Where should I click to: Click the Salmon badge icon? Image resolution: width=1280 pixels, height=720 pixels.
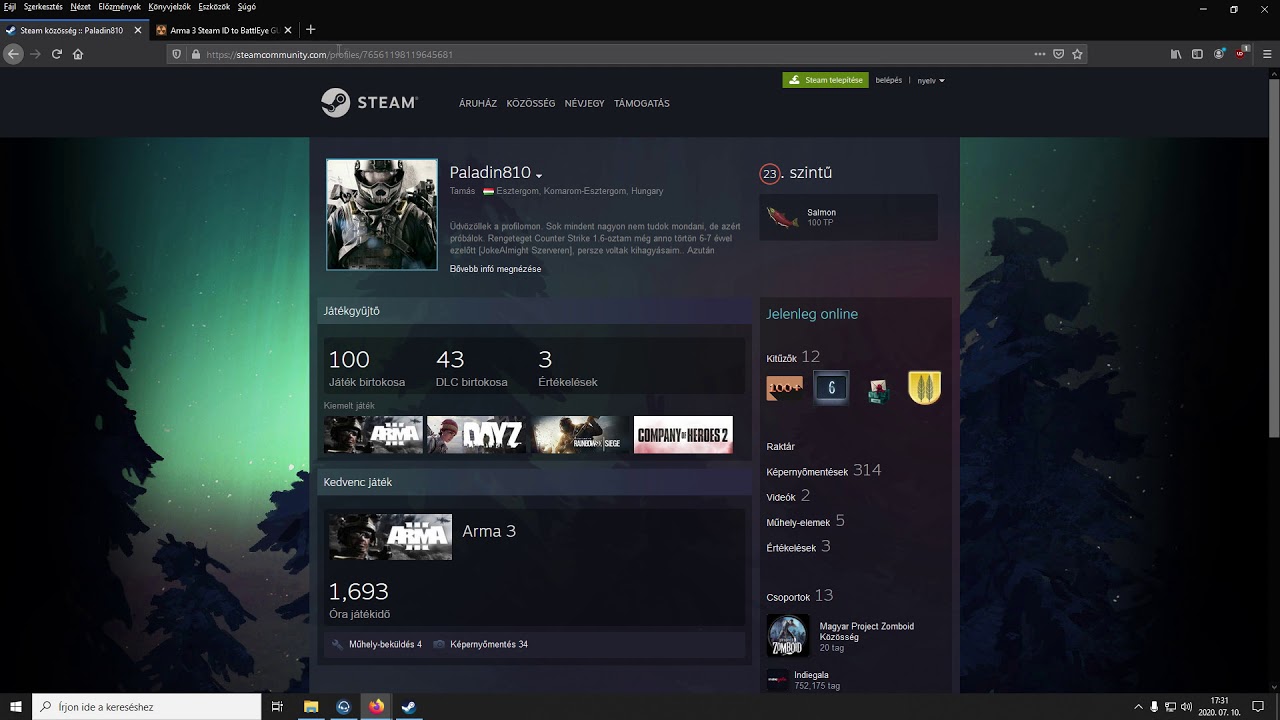click(782, 217)
